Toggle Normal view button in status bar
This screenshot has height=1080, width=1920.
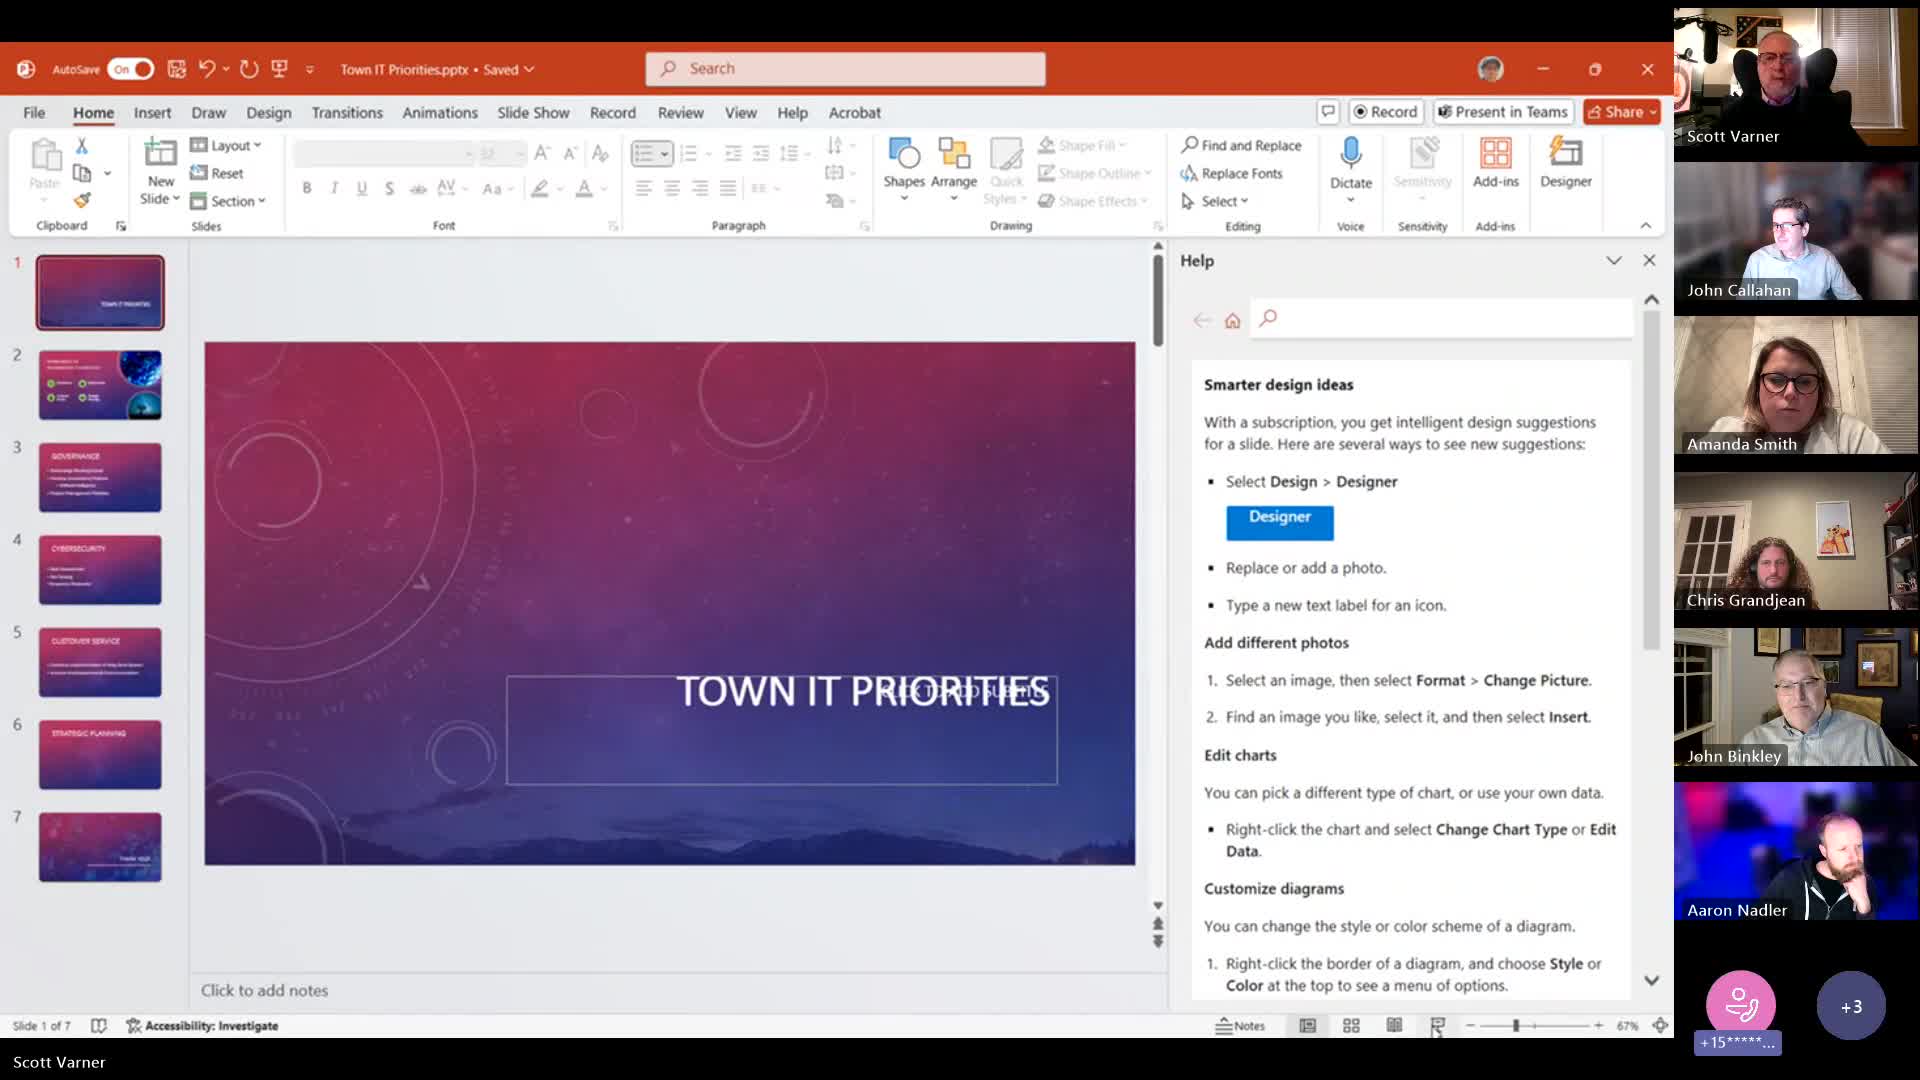pyautogui.click(x=1307, y=1025)
